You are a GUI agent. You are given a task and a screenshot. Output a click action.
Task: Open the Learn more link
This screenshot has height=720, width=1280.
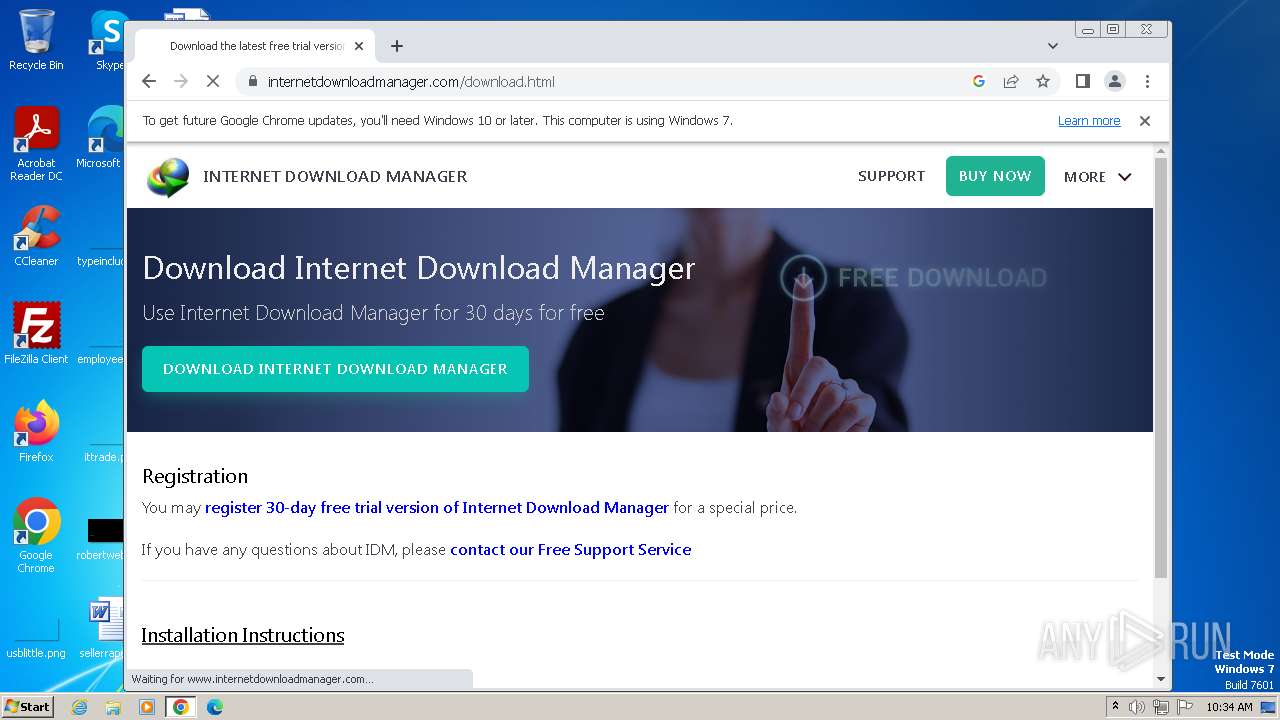point(1089,121)
